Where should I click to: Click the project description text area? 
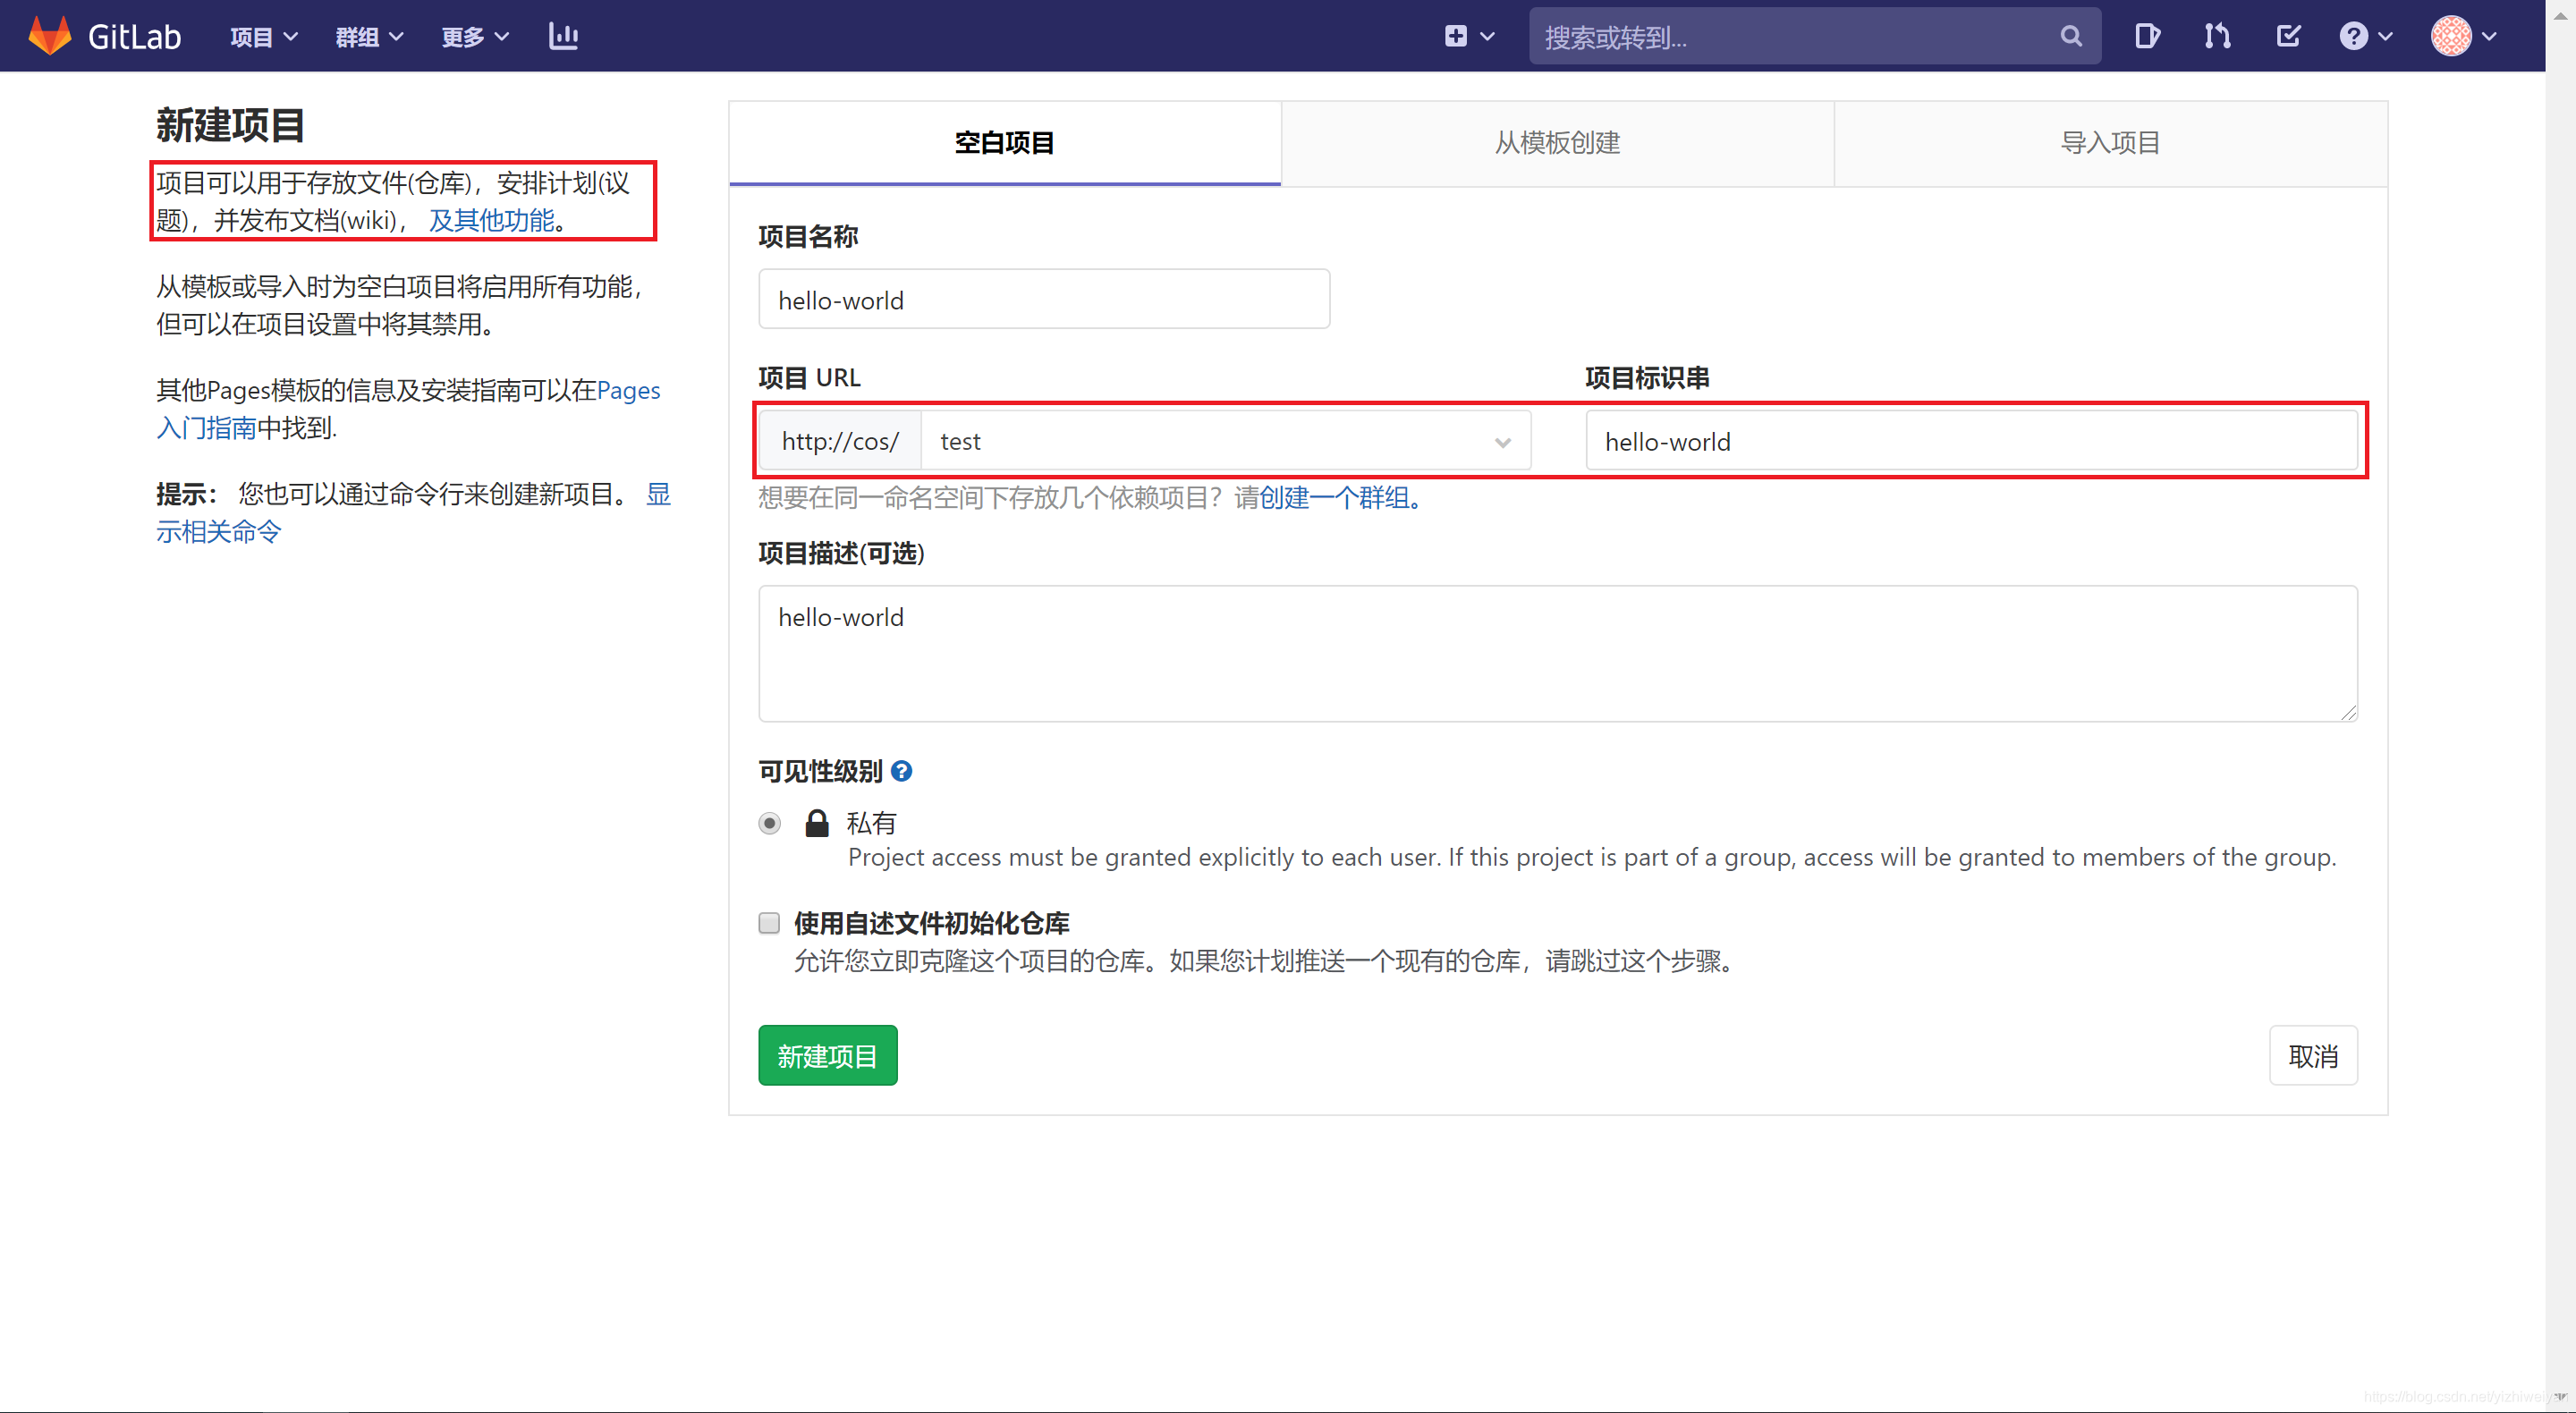point(1557,653)
